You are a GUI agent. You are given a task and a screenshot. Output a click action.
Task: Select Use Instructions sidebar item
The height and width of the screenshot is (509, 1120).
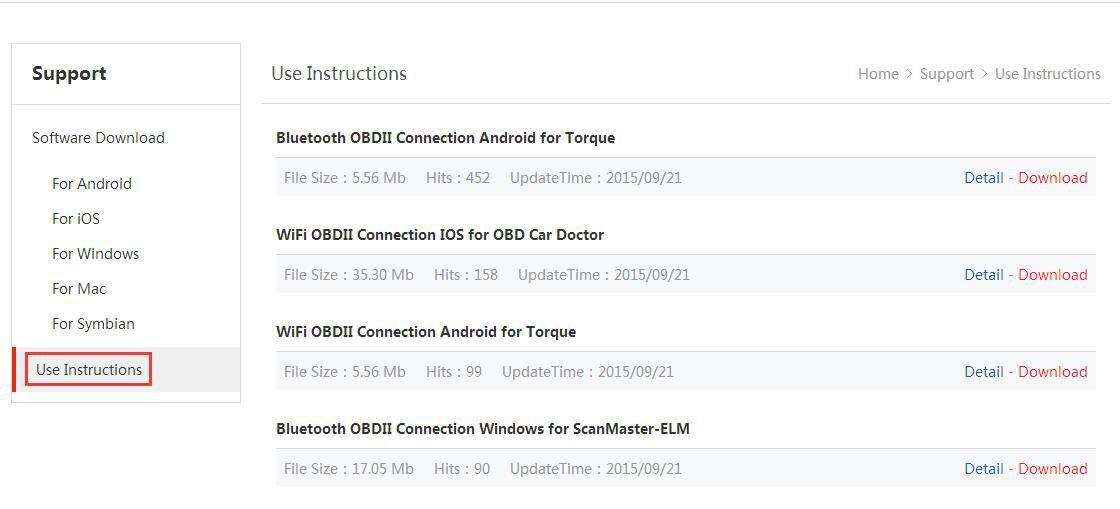(89, 370)
